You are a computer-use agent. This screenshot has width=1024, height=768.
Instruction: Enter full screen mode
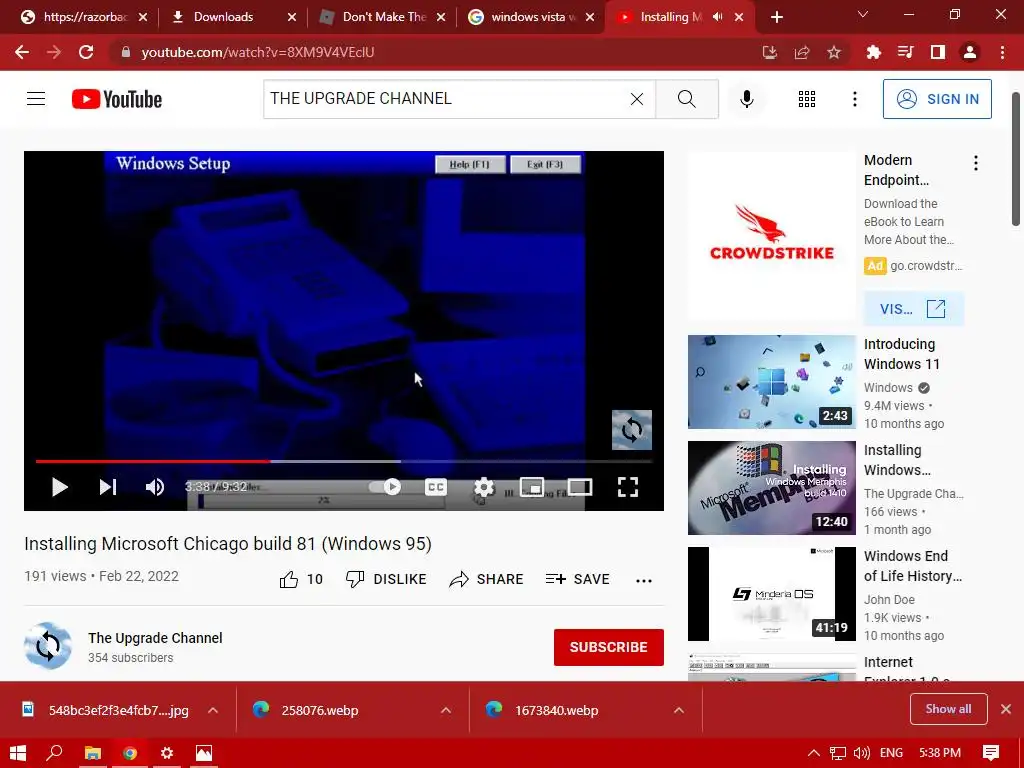628,487
